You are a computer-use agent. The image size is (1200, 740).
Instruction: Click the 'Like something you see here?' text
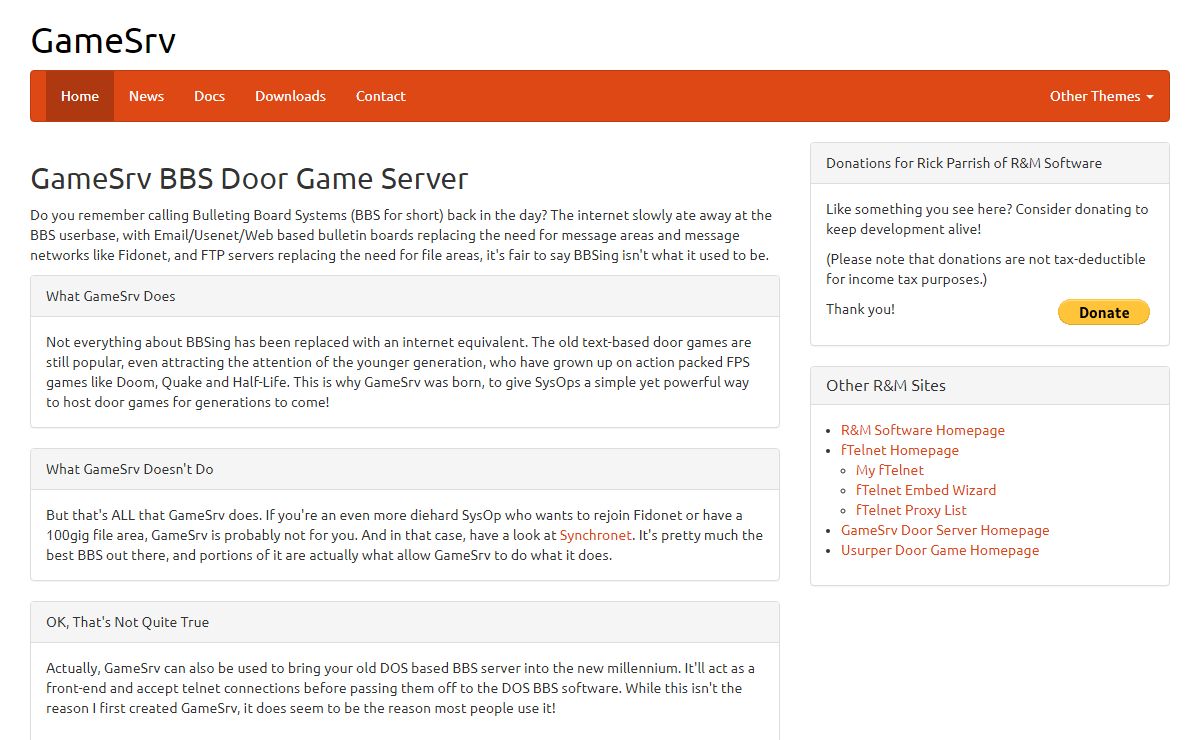point(987,219)
